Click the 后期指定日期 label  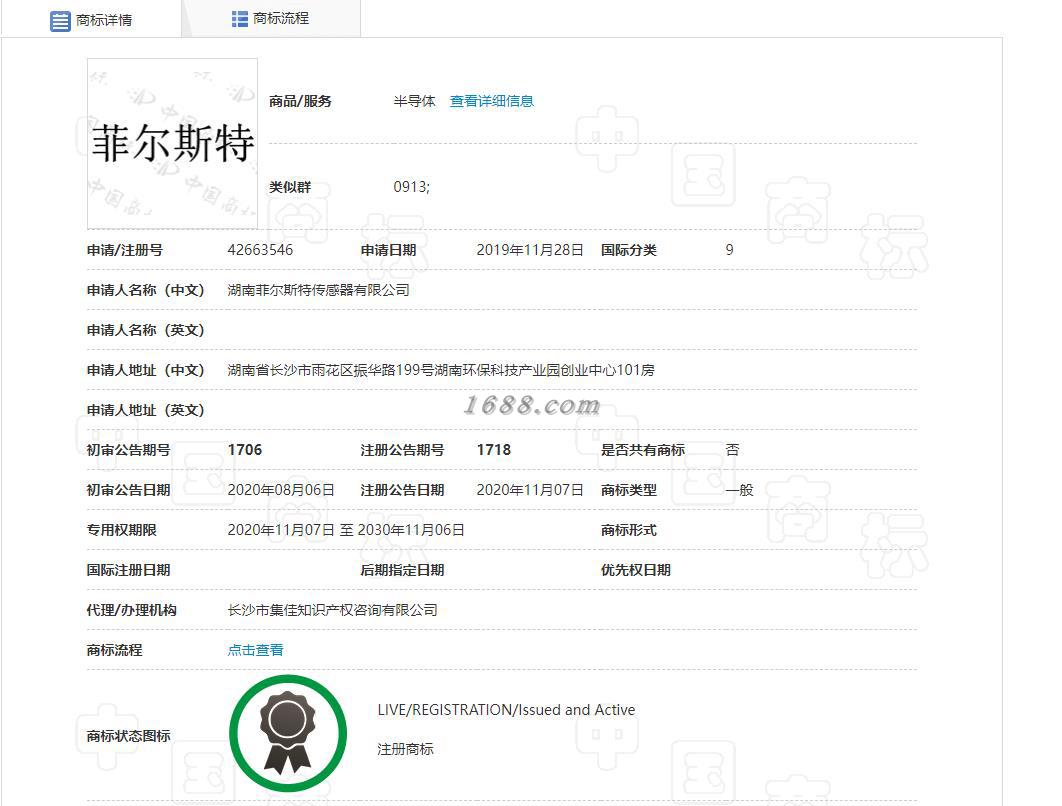pyautogui.click(x=402, y=570)
